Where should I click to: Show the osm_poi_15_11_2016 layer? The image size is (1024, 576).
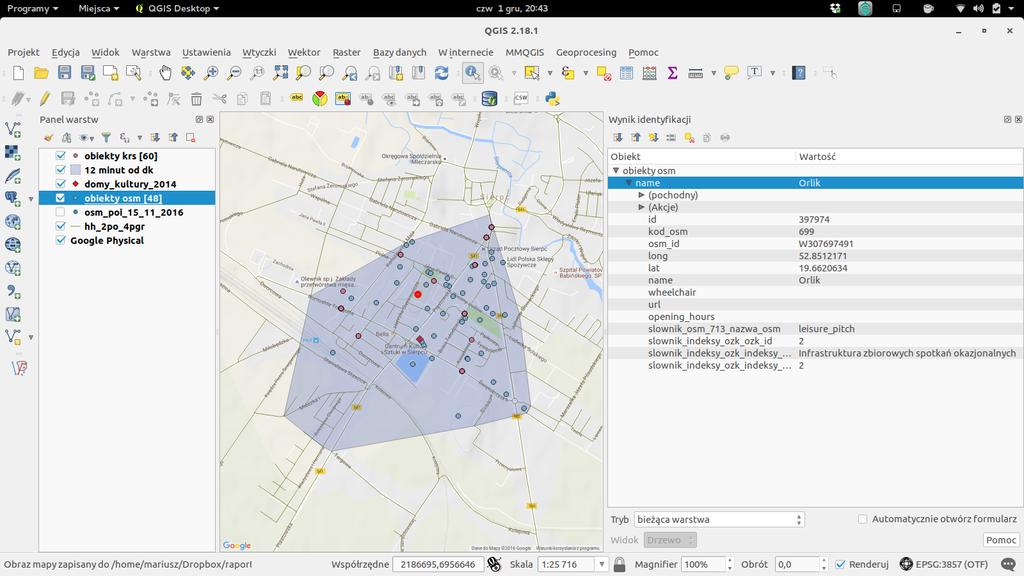pos(61,212)
